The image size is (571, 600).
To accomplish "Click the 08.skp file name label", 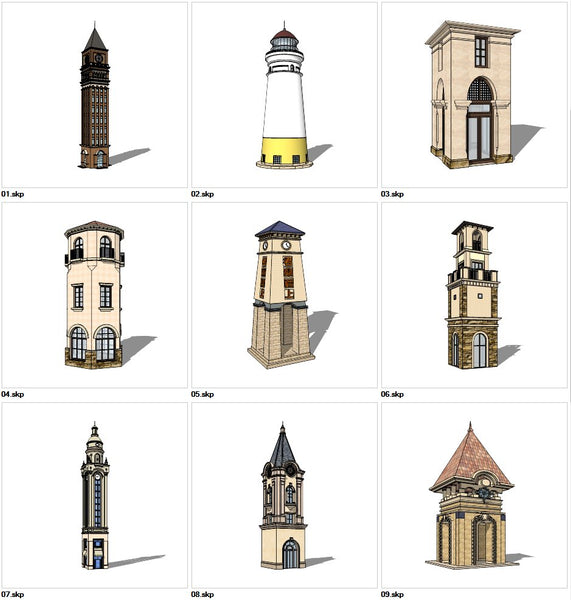I will click(x=202, y=594).
